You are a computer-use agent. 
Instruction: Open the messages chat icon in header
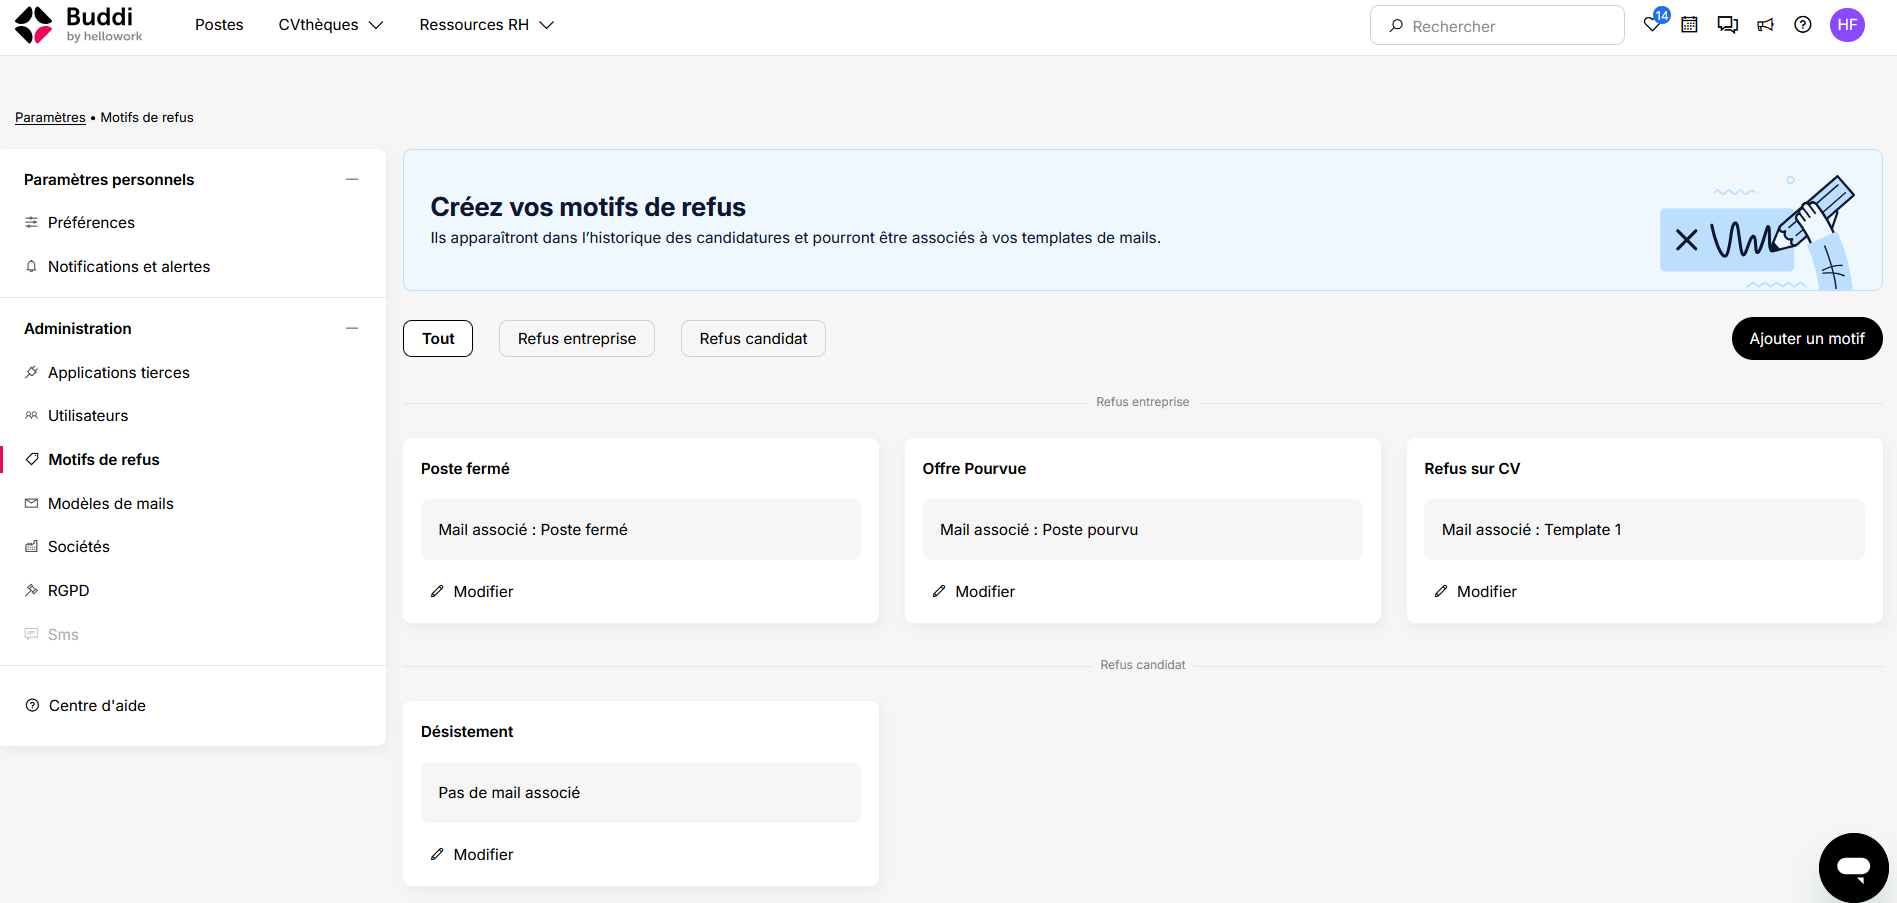tap(1727, 25)
